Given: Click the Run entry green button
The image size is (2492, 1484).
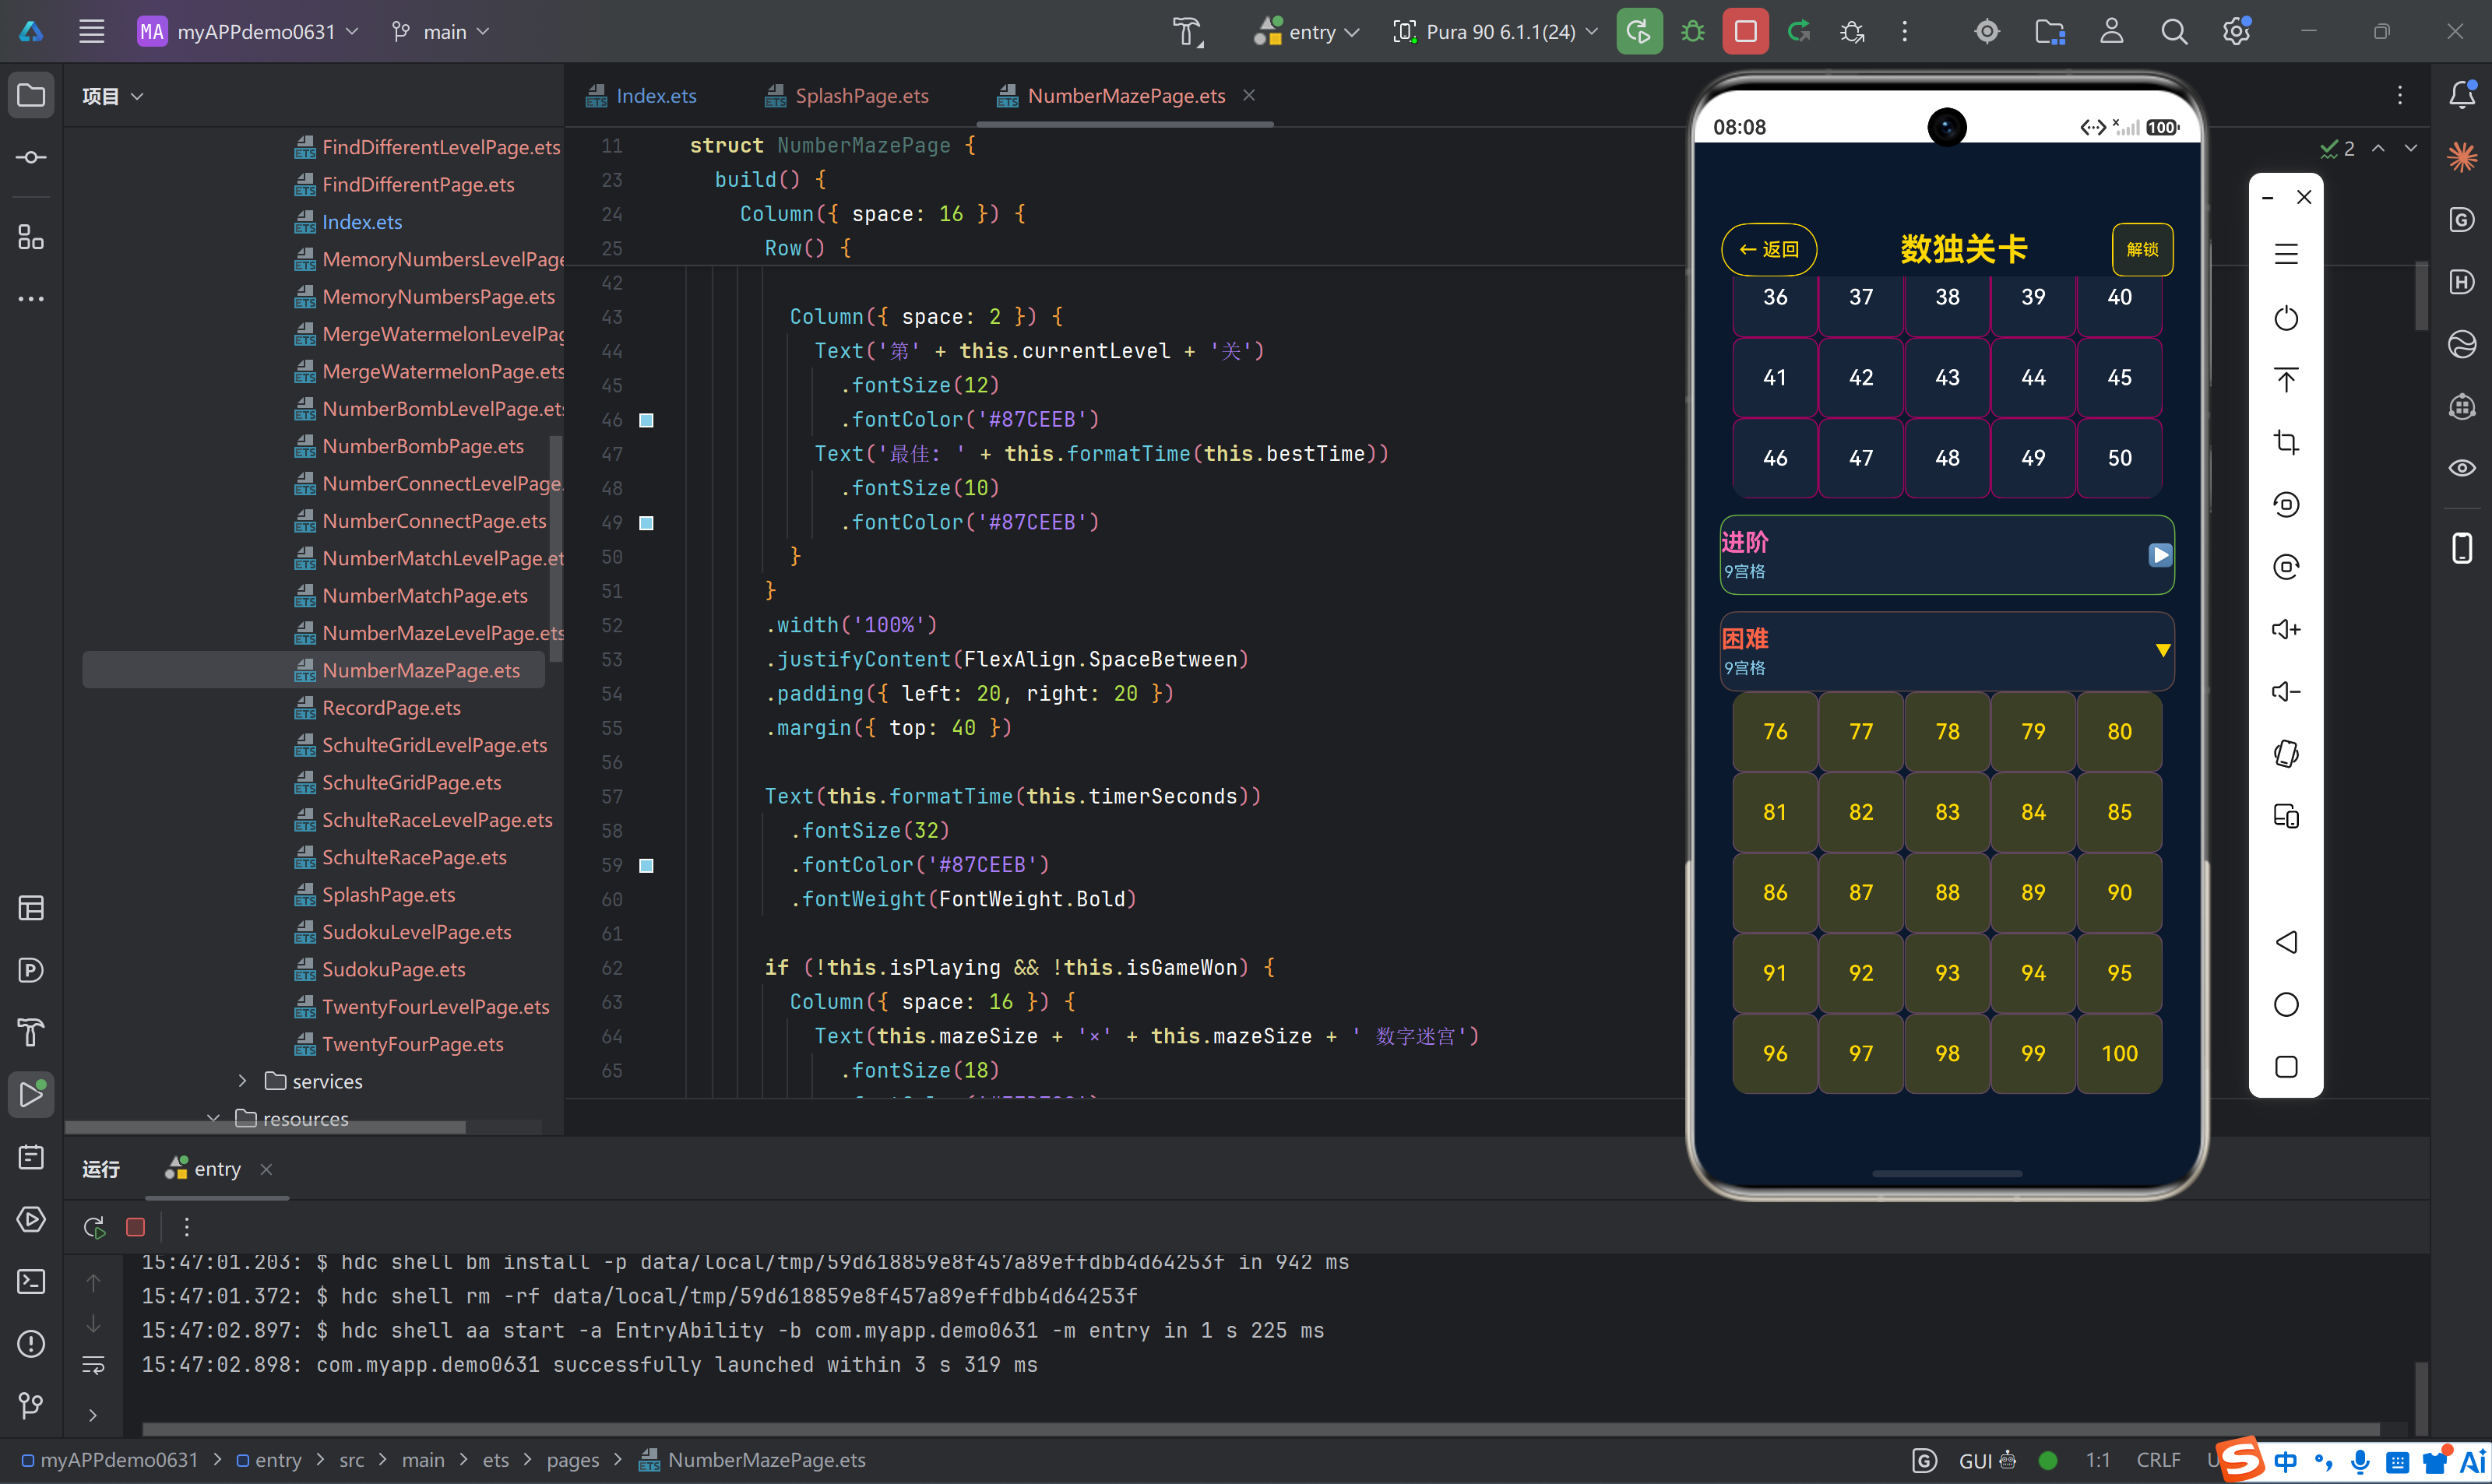Looking at the screenshot, I should coord(1639,32).
